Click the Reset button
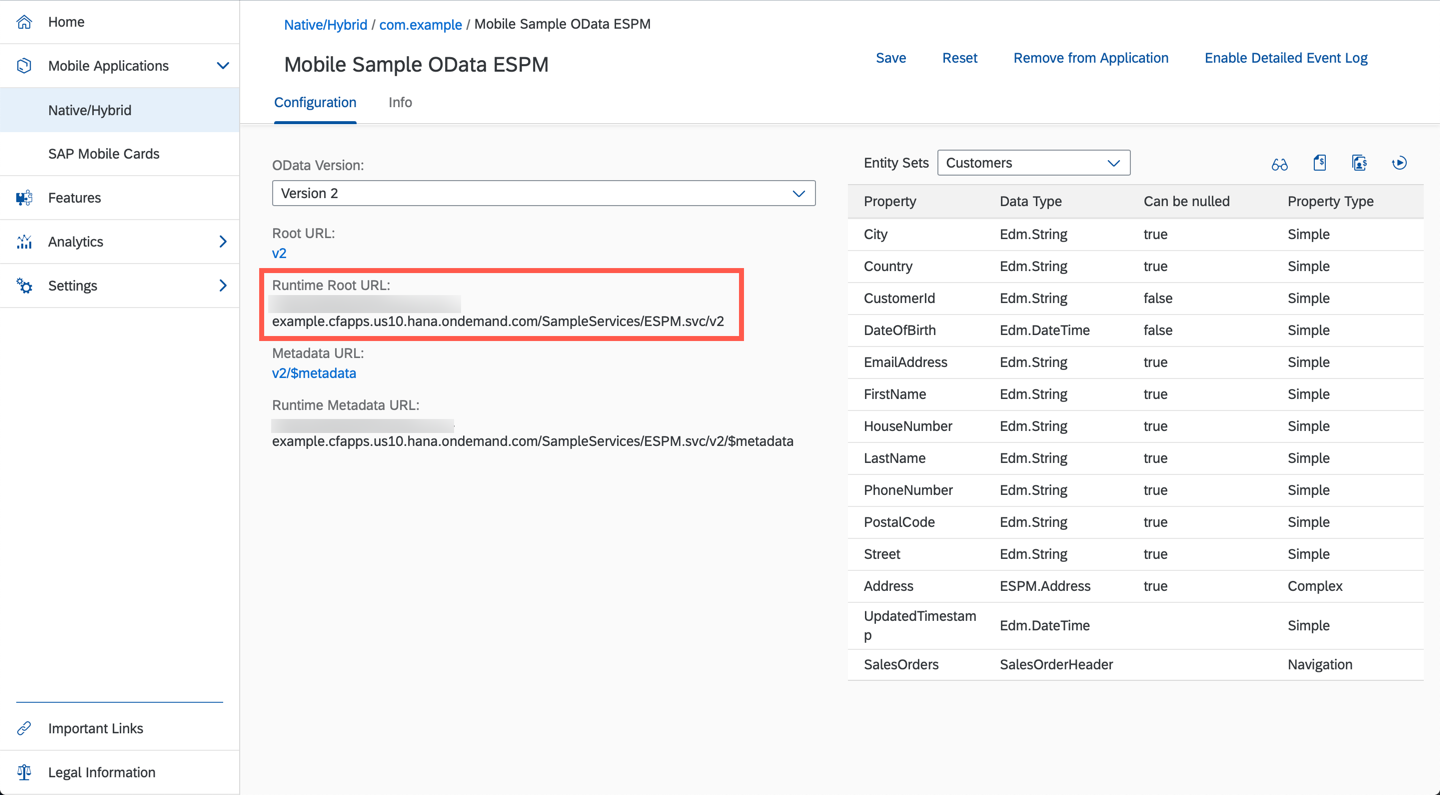The height and width of the screenshot is (795, 1440). pos(960,58)
